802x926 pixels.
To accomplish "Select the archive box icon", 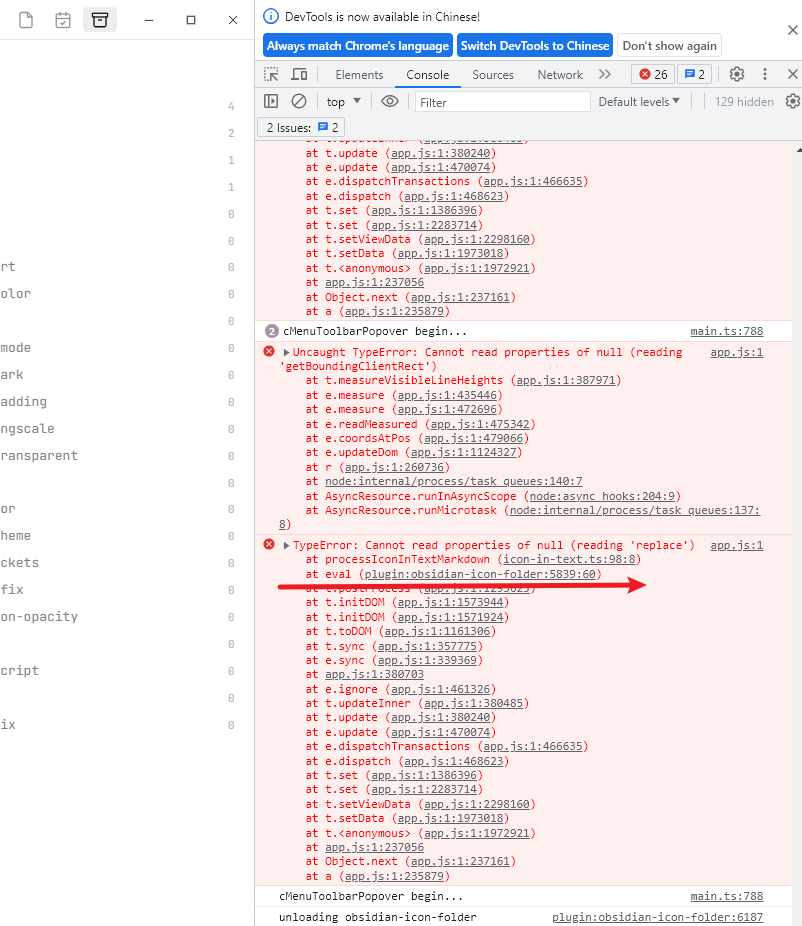I will (x=100, y=20).
